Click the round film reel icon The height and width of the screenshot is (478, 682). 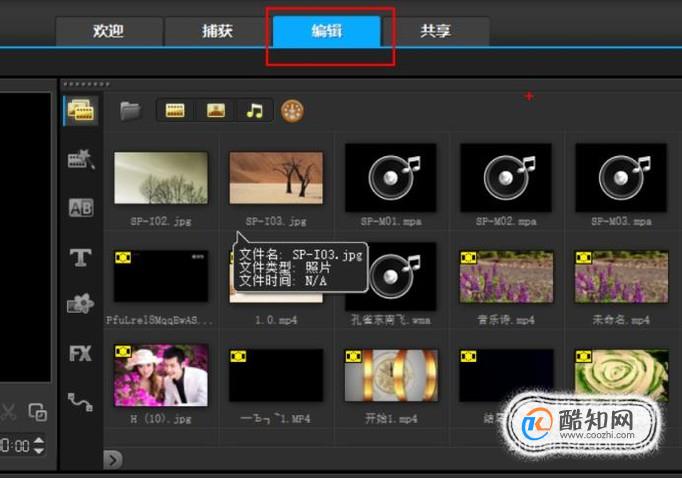(292, 111)
